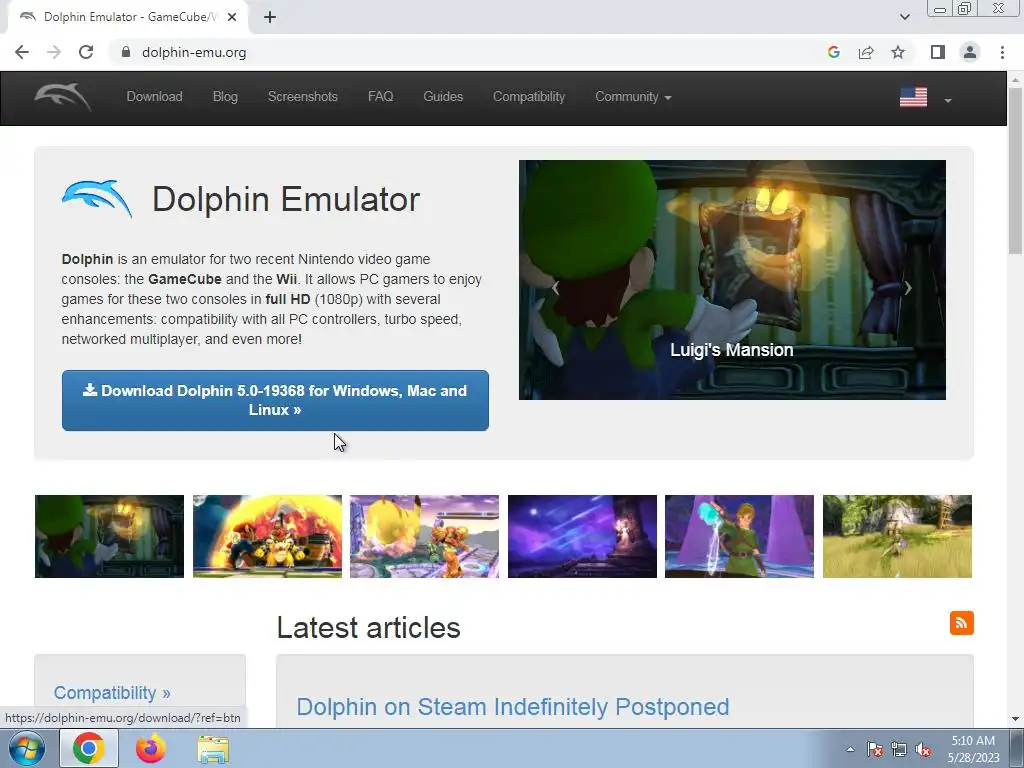Open the FAQ nav link
This screenshot has width=1024, height=768.
point(380,97)
